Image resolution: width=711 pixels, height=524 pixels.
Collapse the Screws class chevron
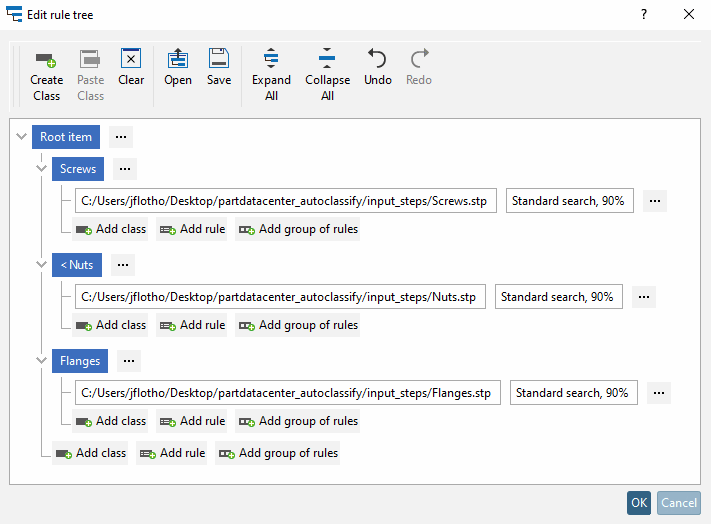(41, 169)
